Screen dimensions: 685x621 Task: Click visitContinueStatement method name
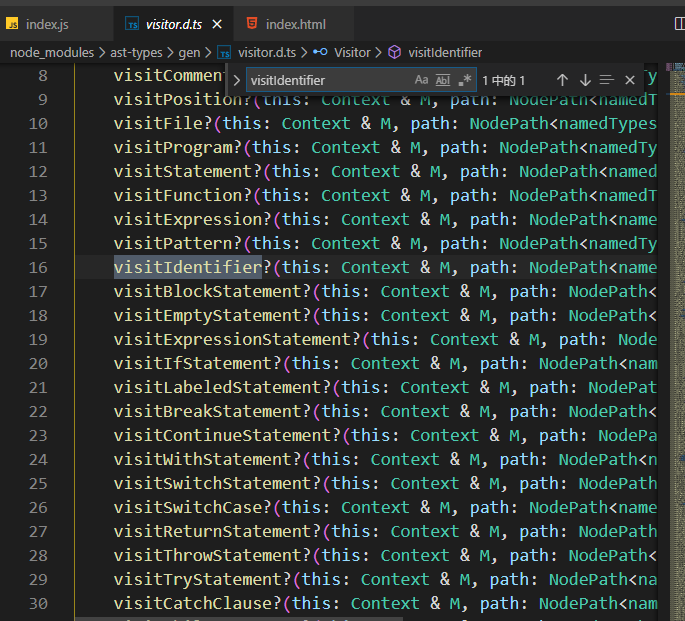coord(222,436)
